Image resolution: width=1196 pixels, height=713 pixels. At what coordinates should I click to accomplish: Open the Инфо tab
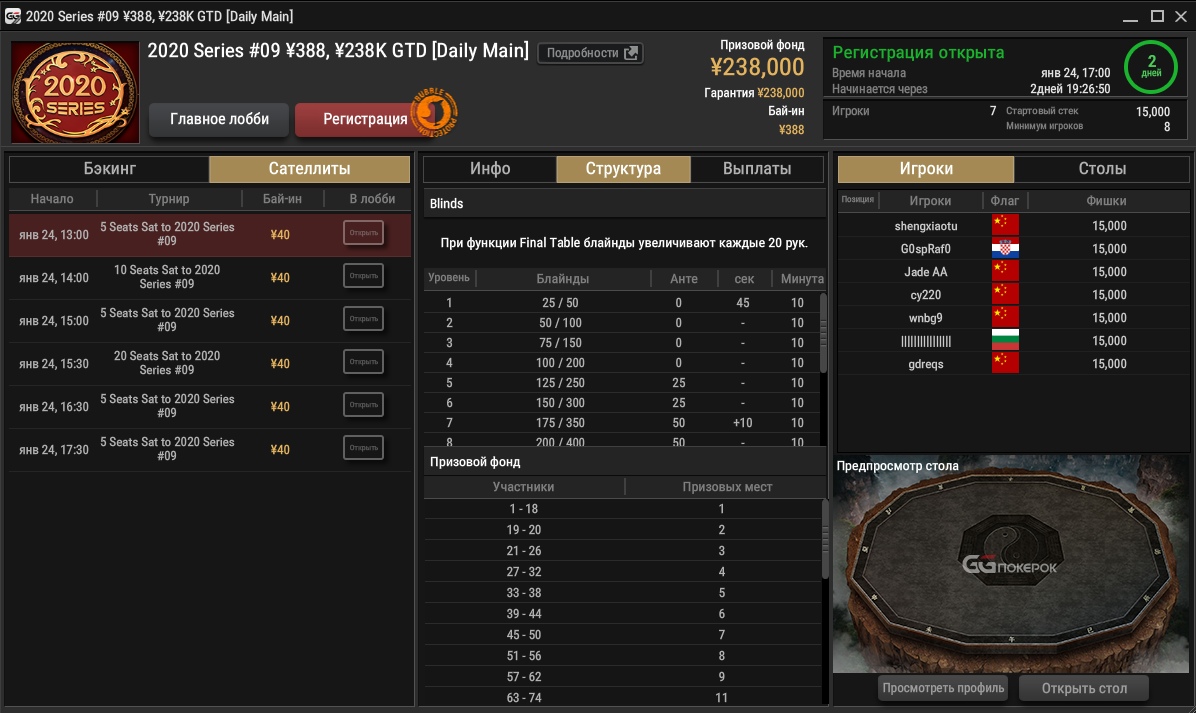(490, 169)
